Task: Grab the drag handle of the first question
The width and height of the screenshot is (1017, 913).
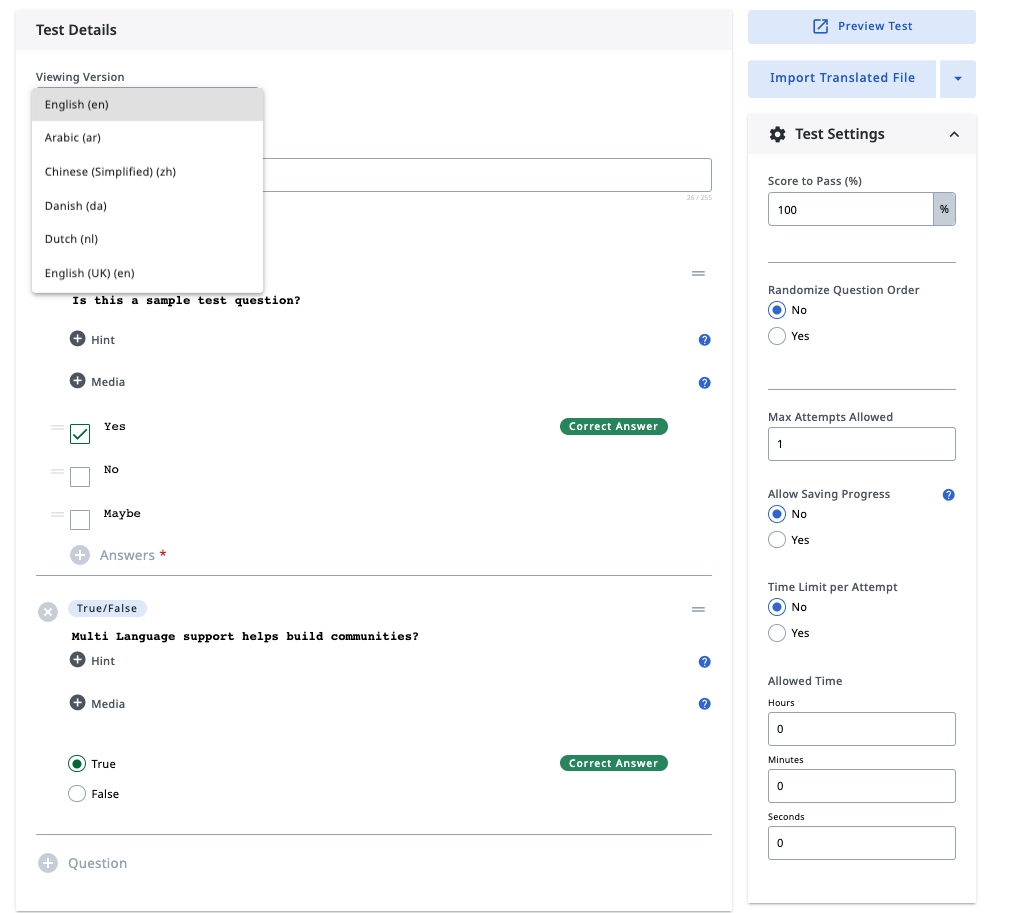Action: point(698,274)
